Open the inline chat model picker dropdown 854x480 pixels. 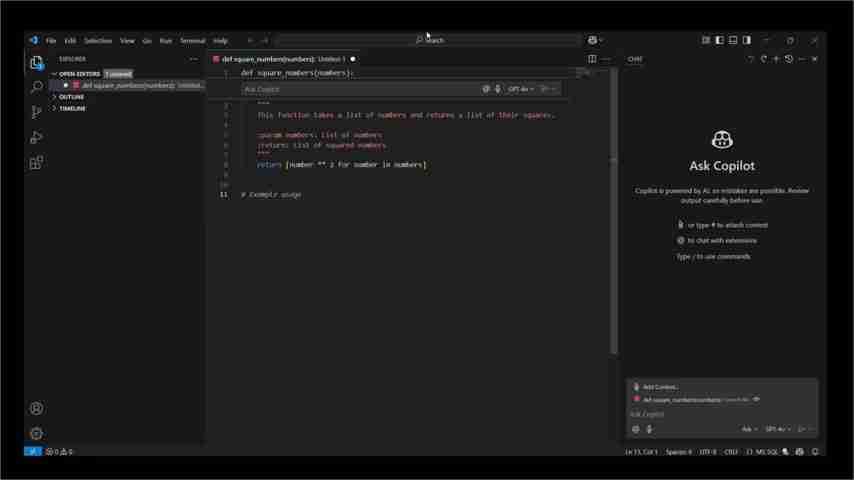520,89
